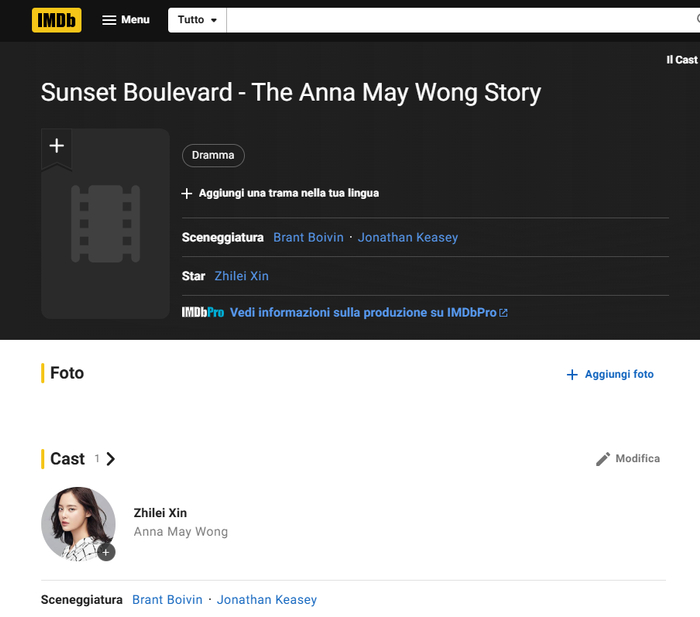Screen dimensions: 700x617
Task: Open Vedi informazioni sulla produzione su IMDbPro
Action: coord(368,313)
